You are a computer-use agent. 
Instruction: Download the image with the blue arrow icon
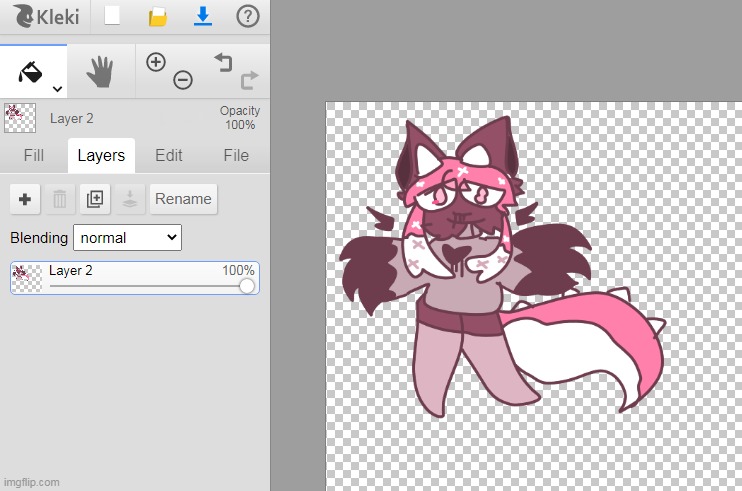pyautogui.click(x=203, y=17)
